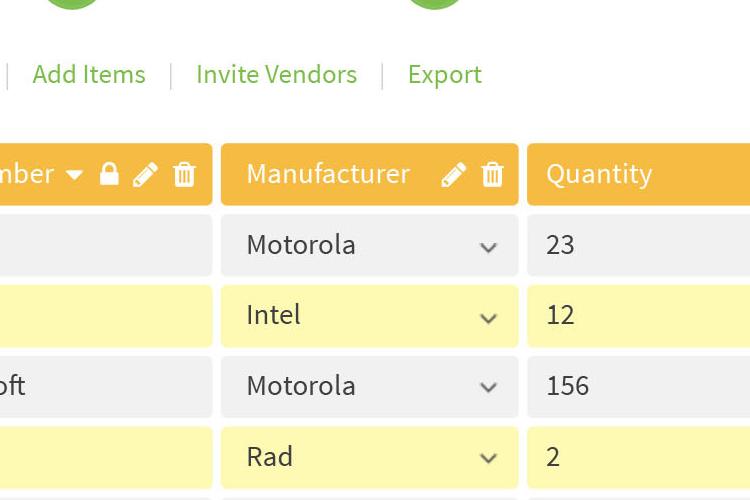
Task: Delete the Manufacturer column using trash icon
Action: [x=492, y=174]
